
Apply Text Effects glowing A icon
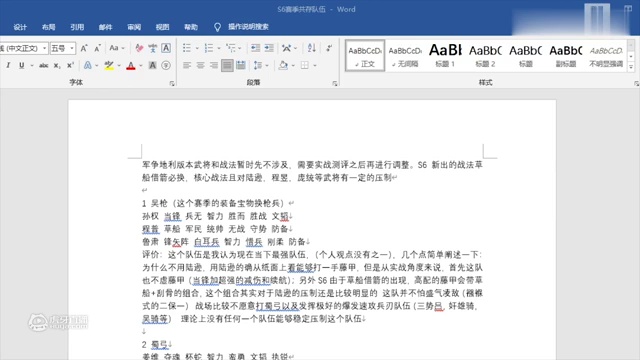click(87, 65)
